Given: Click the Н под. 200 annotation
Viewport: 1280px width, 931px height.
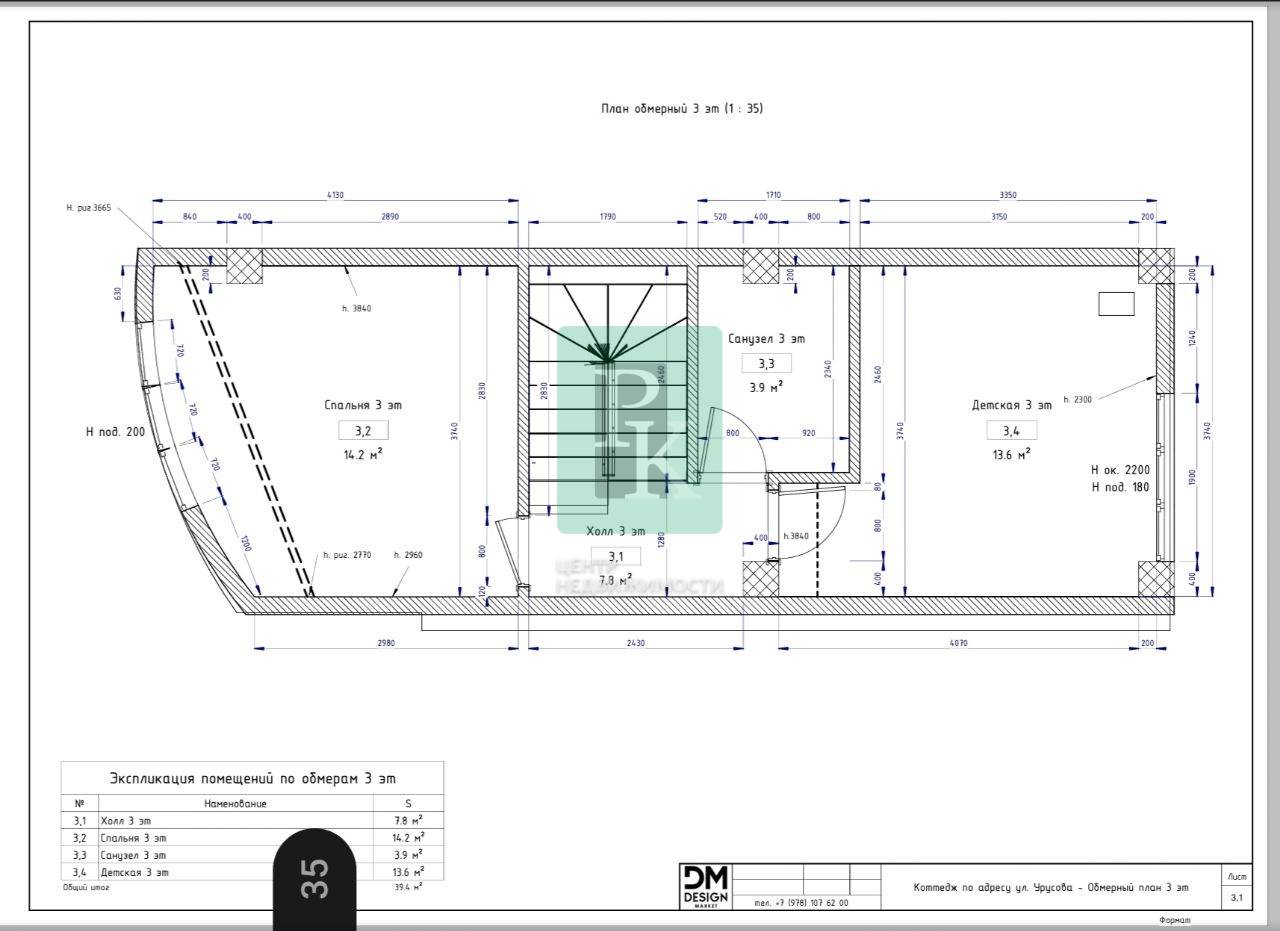Looking at the screenshot, I should [x=116, y=432].
